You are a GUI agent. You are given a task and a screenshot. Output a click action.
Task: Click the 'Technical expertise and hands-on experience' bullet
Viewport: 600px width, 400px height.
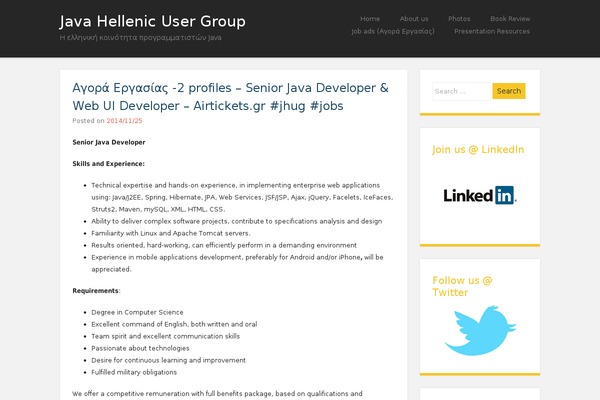[242, 197]
